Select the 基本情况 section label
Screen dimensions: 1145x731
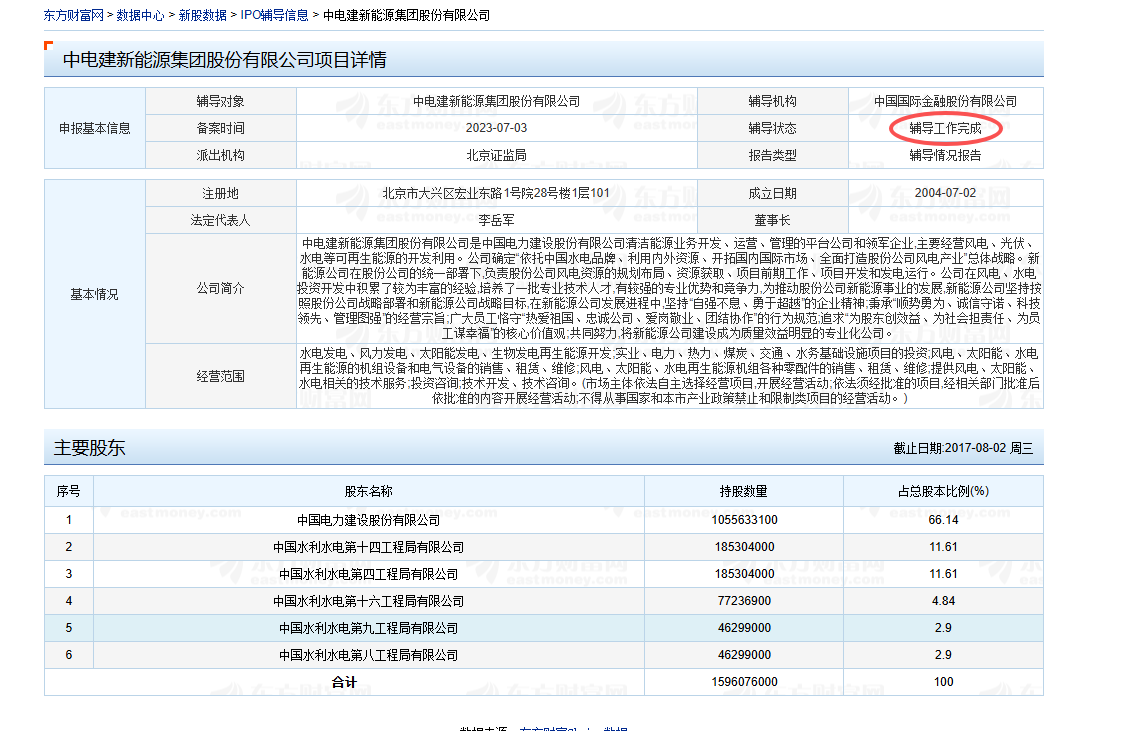[x=95, y=294]
